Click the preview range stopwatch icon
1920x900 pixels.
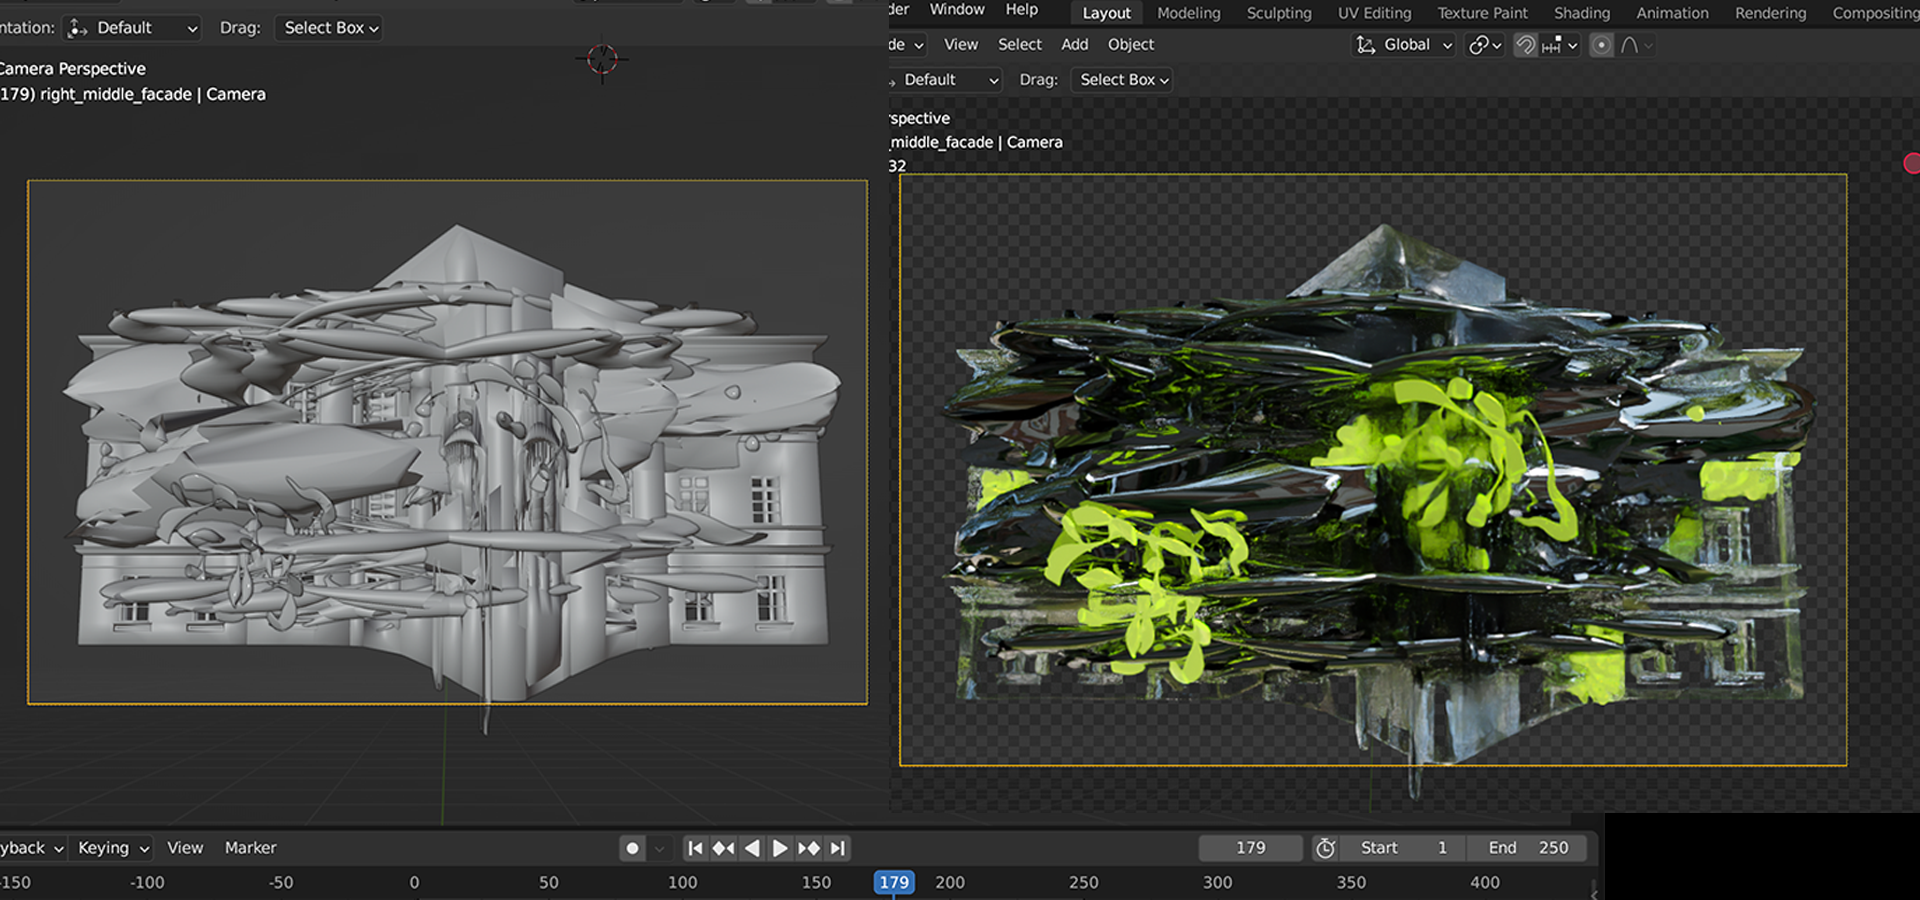[1325, 848]
